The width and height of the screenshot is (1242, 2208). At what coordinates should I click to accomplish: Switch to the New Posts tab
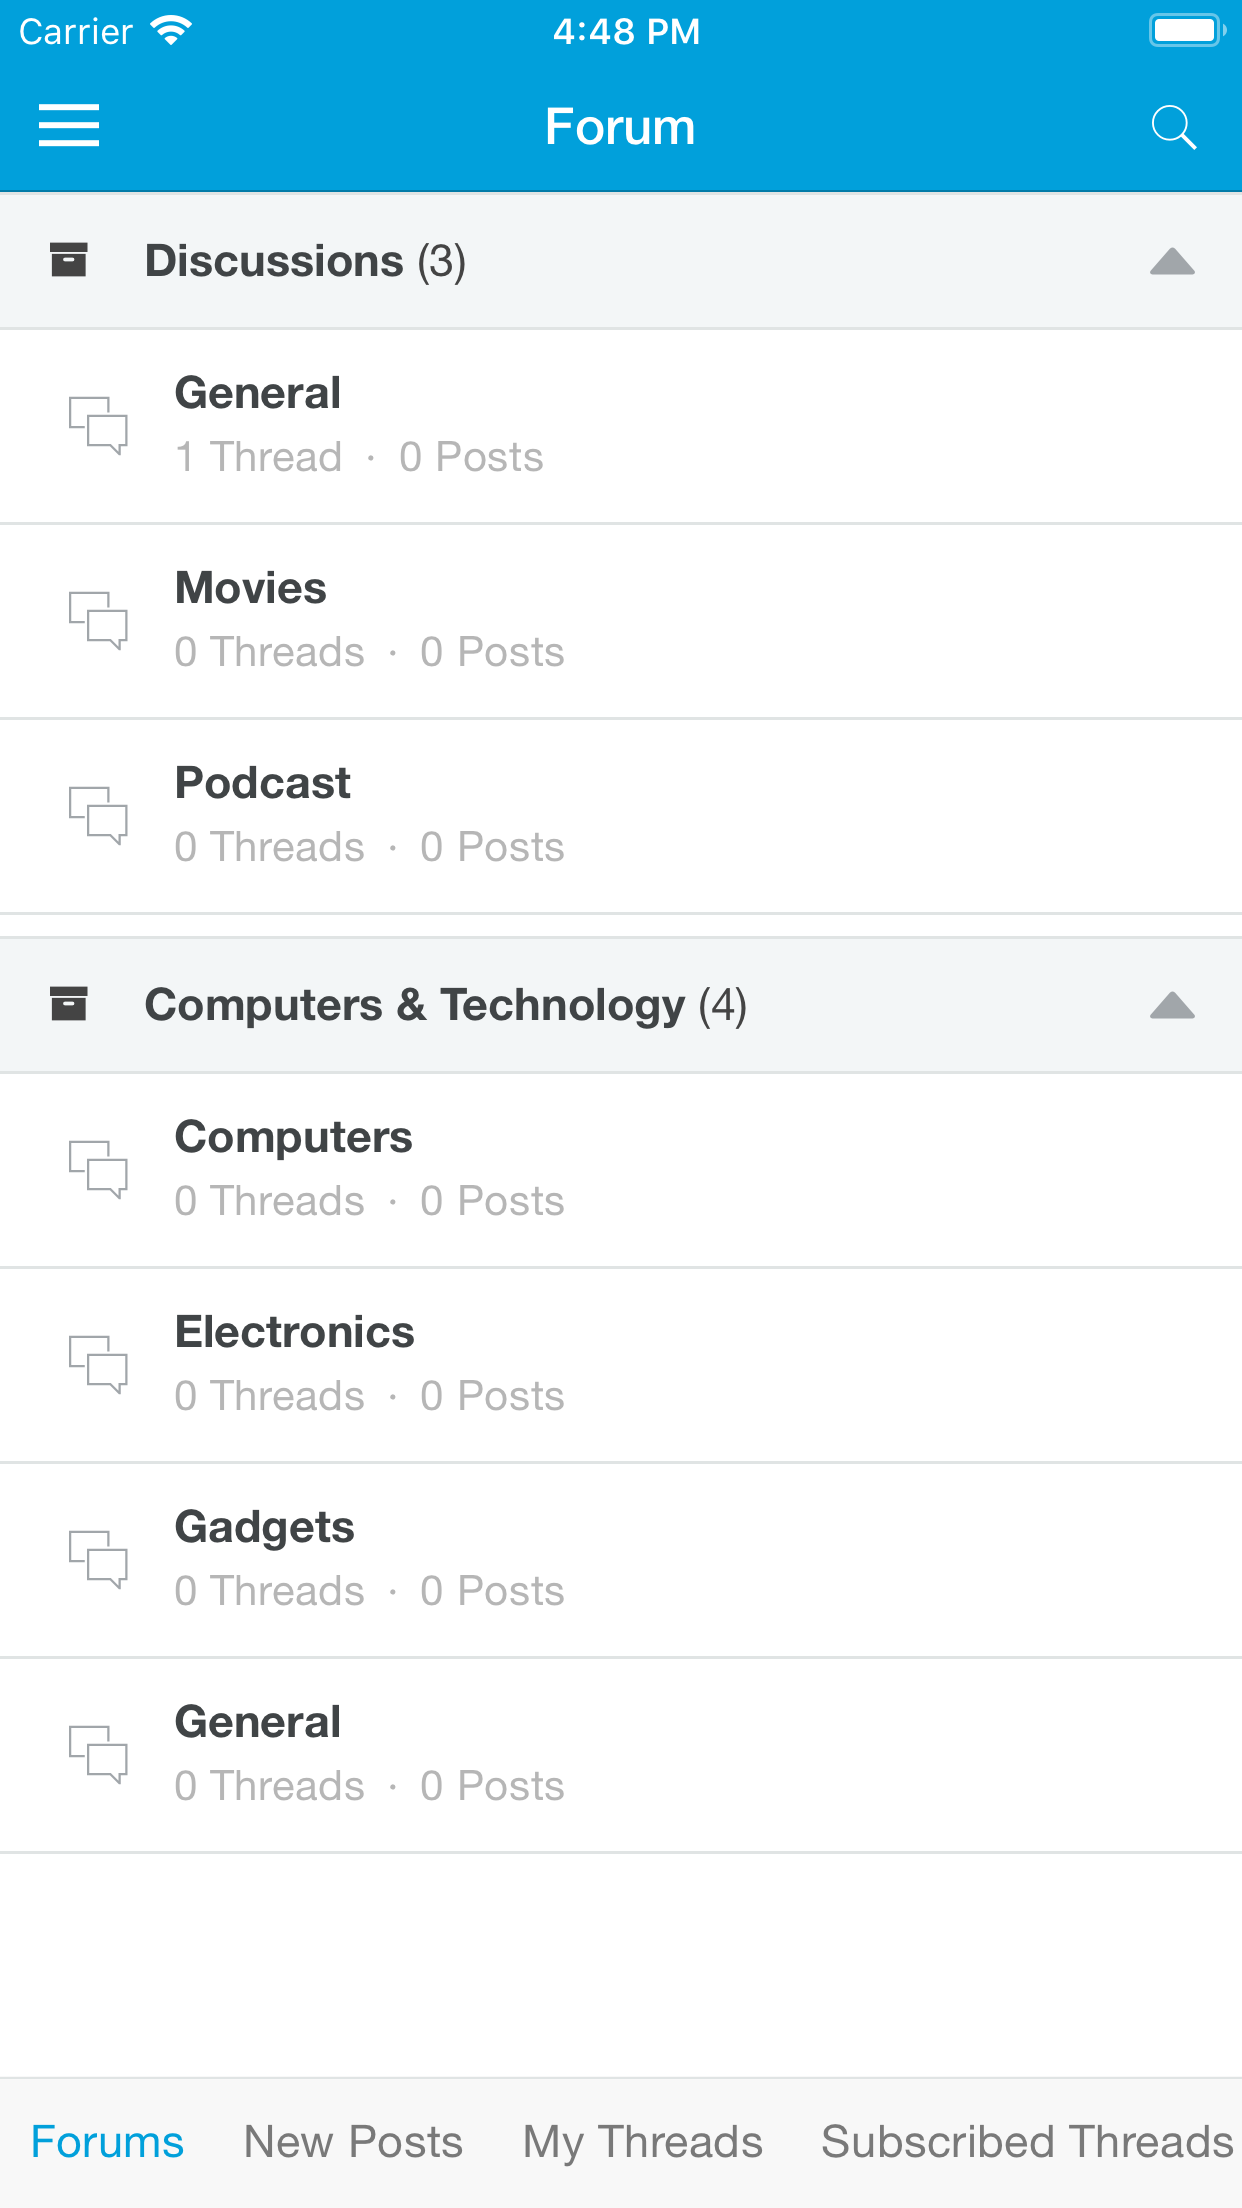tap(353, 2142)
